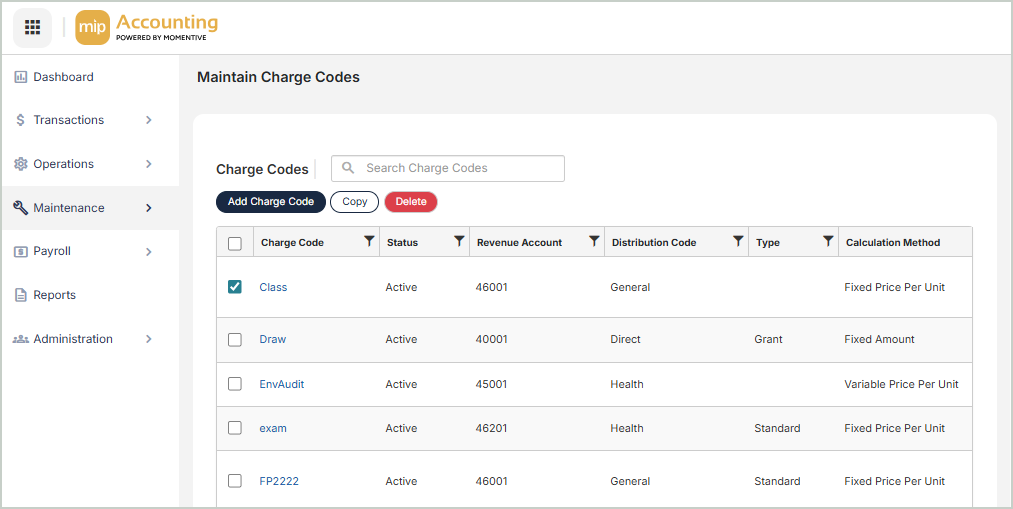Image resolution: width=1013 pixels, height=509 pixels.
Task: Open the Type column filter icon
Action: (828, 241)
